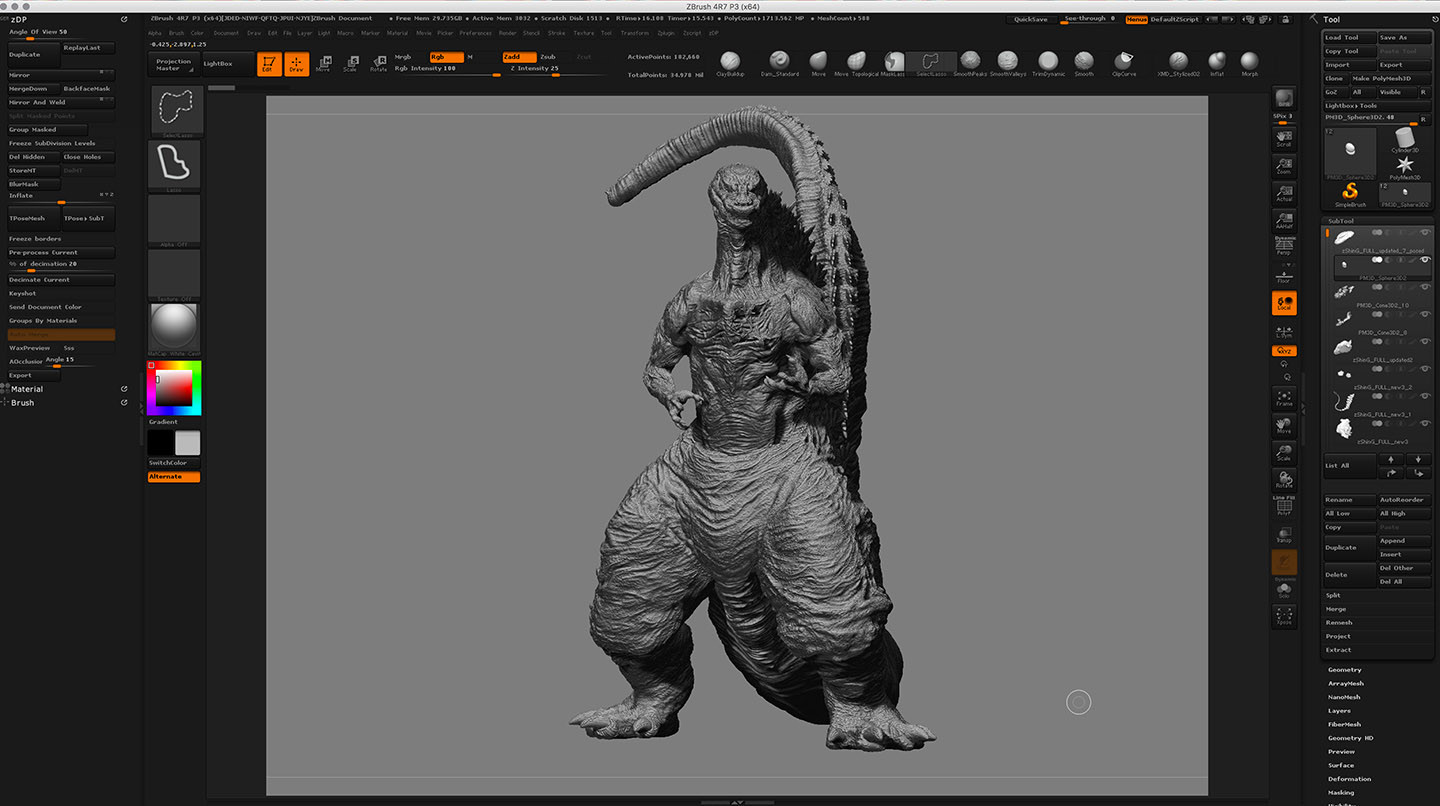Activate the Move transform mode in top shelf
1440x806 pixels.
pos(323,64)
